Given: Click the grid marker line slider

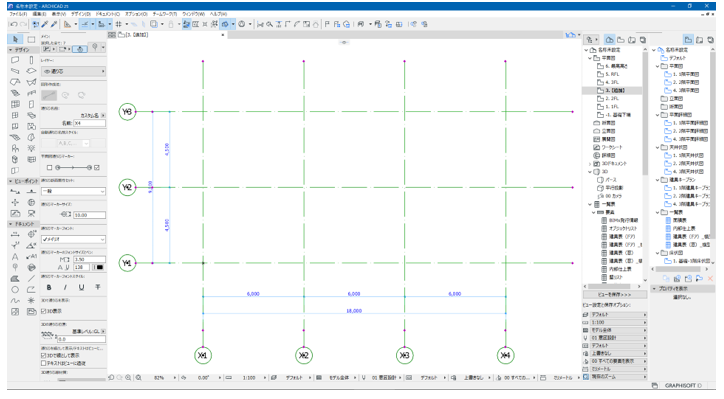Looking at the screenshot, I should pyautogui.click(x=73, y=168).
